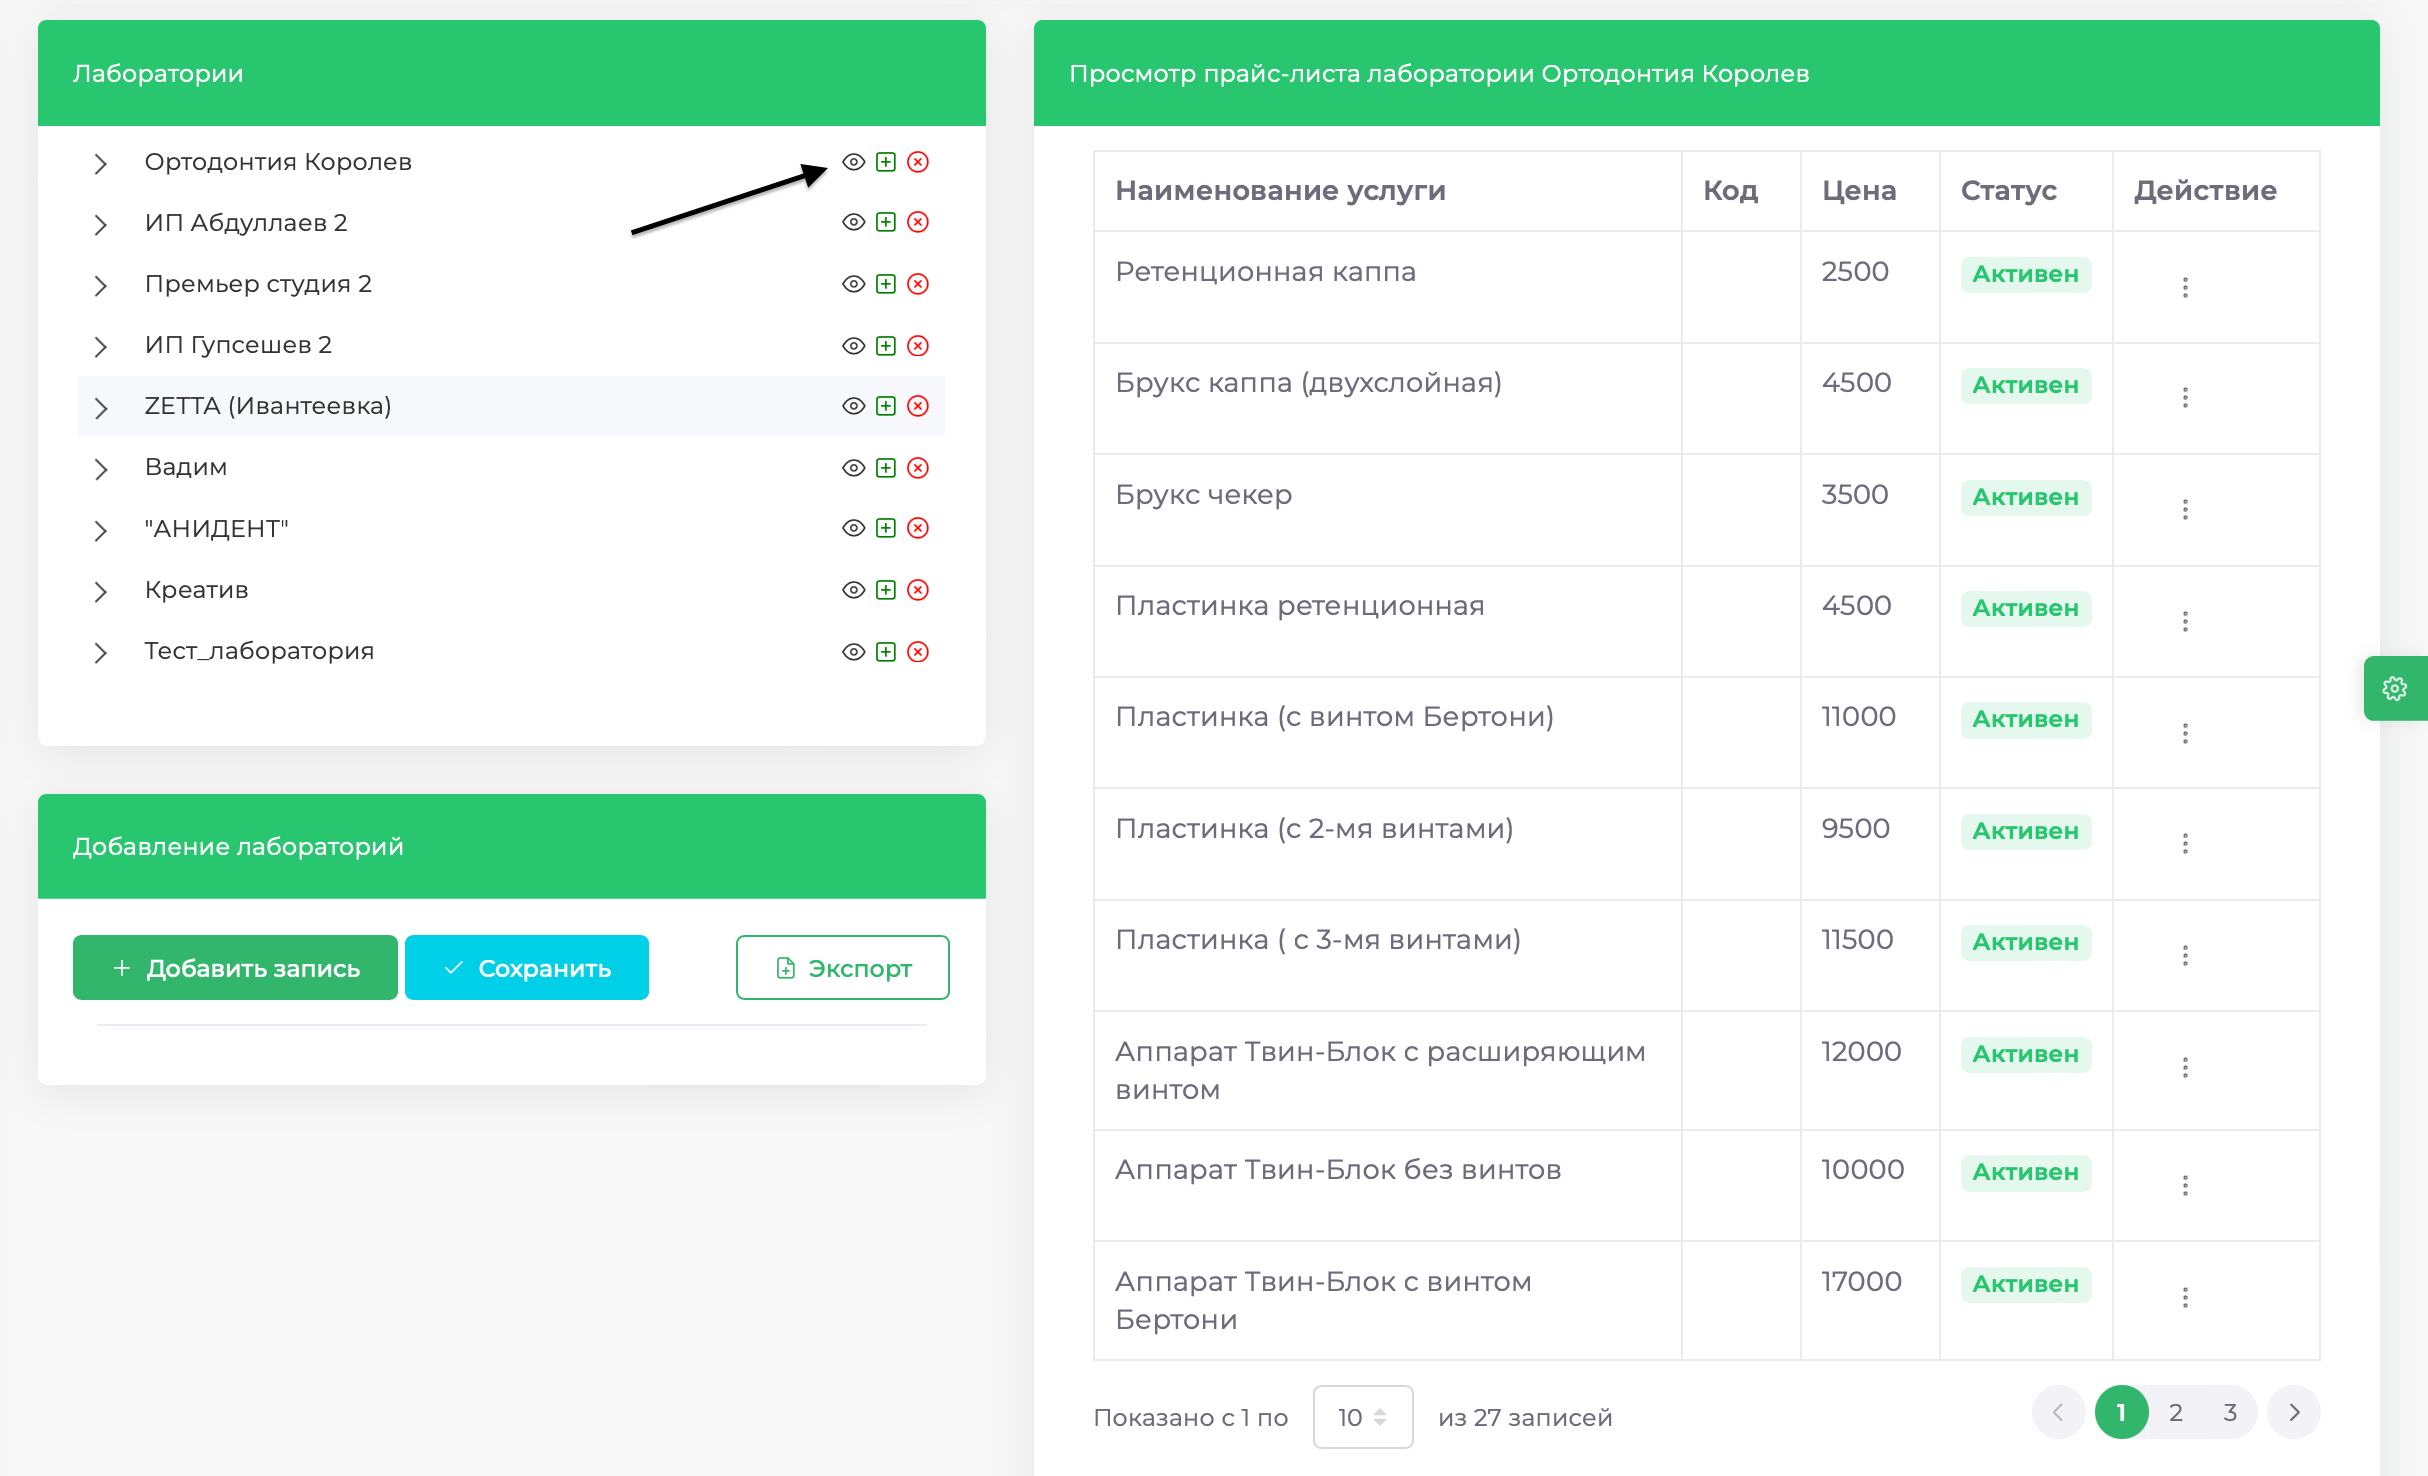Add entry to ИП Абдуллаев 2 with plus icon
This screenshot has height=1476, width=2428.
pyautogui.click(x=886, y=222)
